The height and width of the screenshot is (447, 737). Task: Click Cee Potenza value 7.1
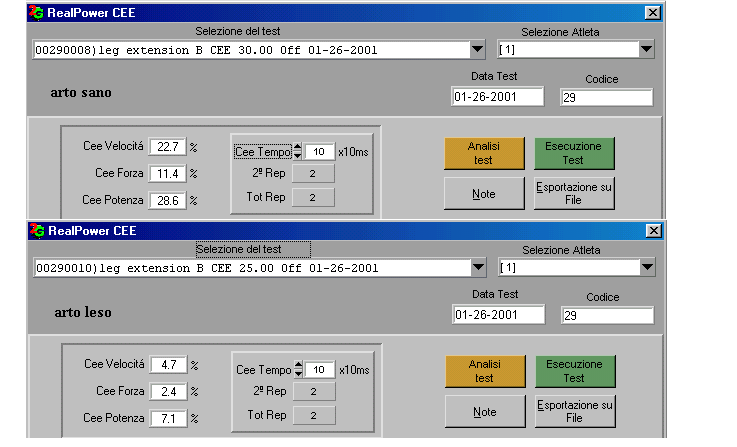click(168, 418)
